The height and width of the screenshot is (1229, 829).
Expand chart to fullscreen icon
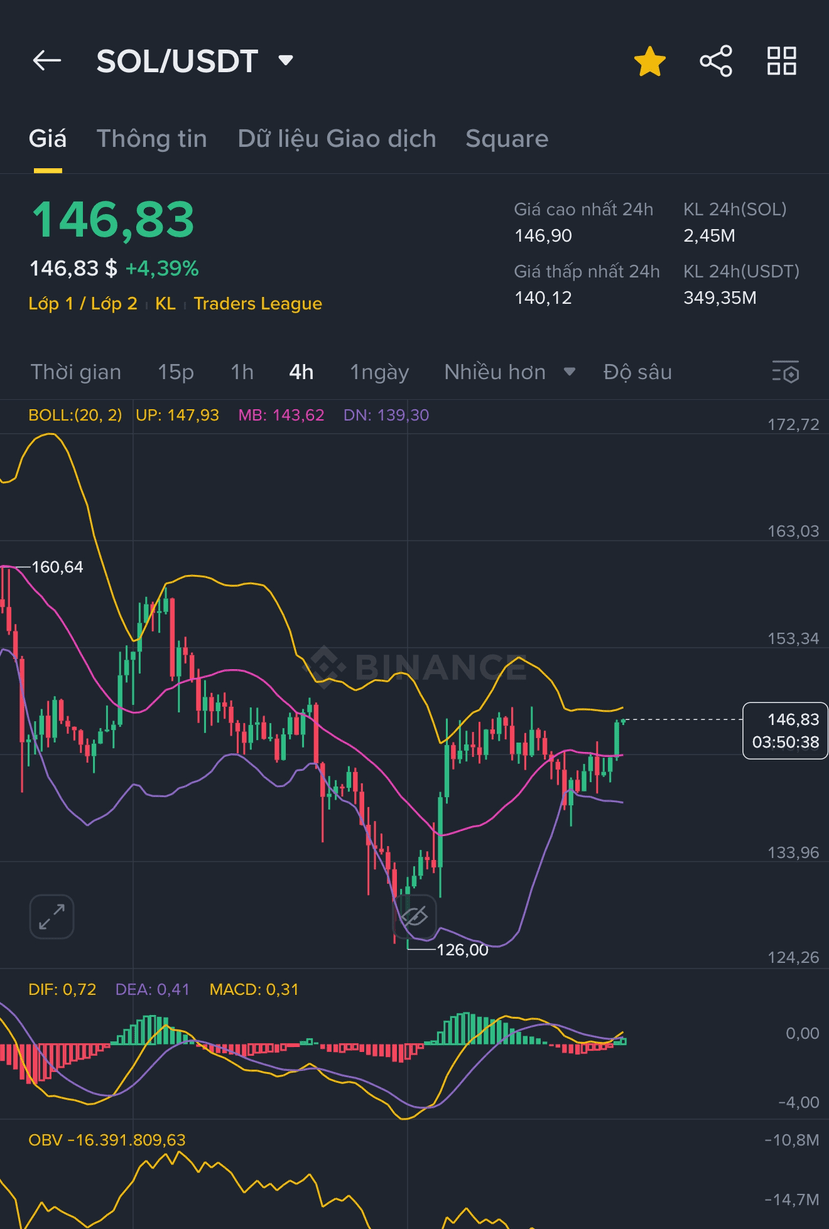(51, 916)
